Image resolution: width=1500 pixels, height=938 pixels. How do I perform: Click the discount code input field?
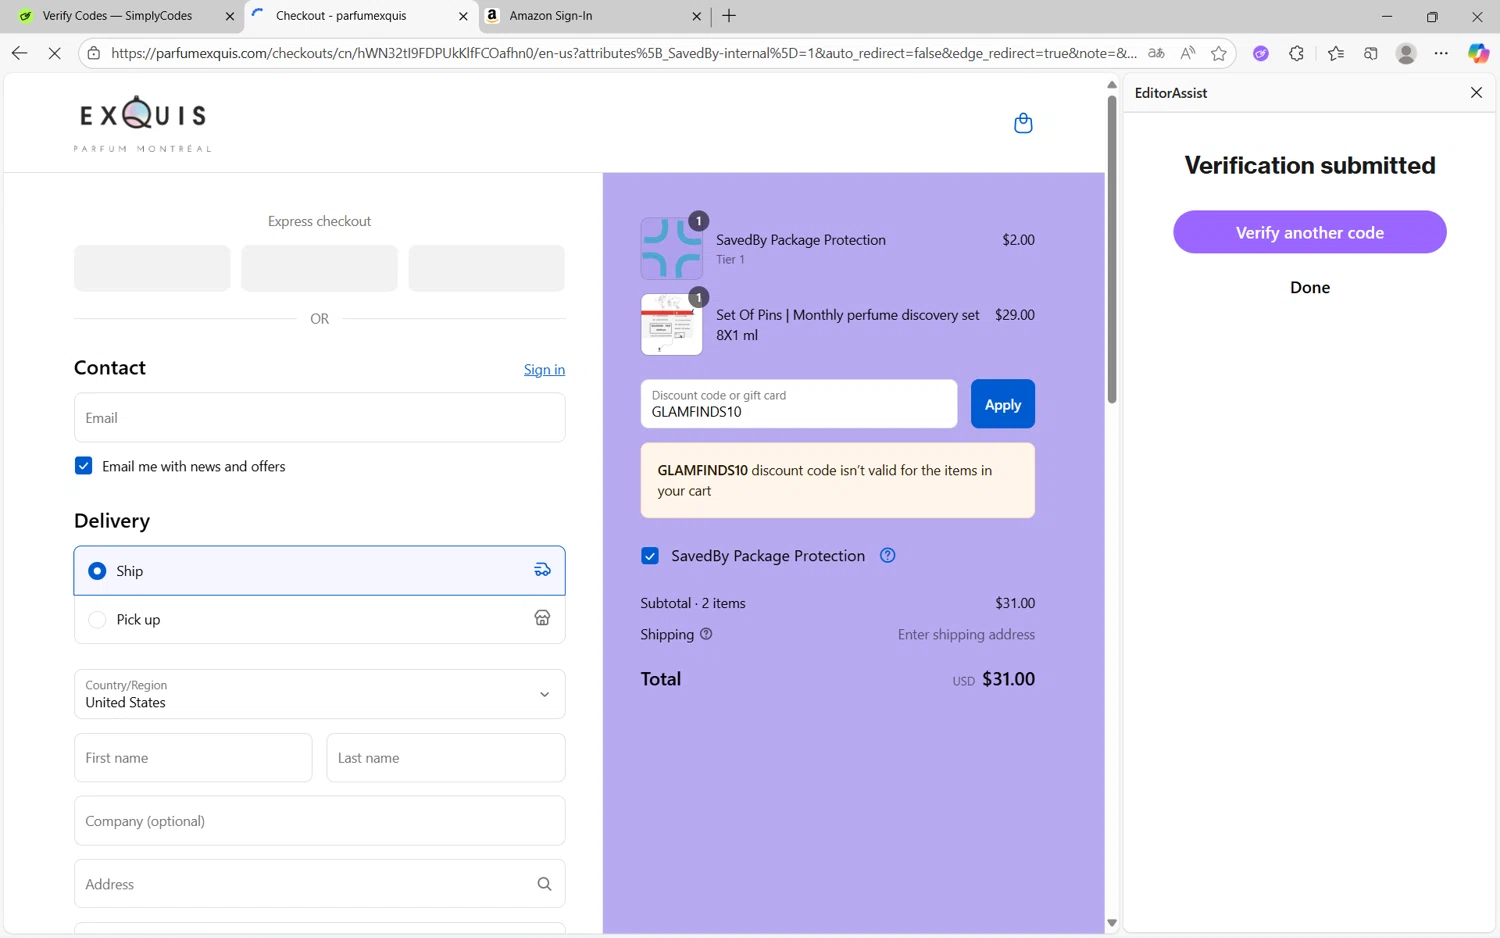(x=798, y=404)
